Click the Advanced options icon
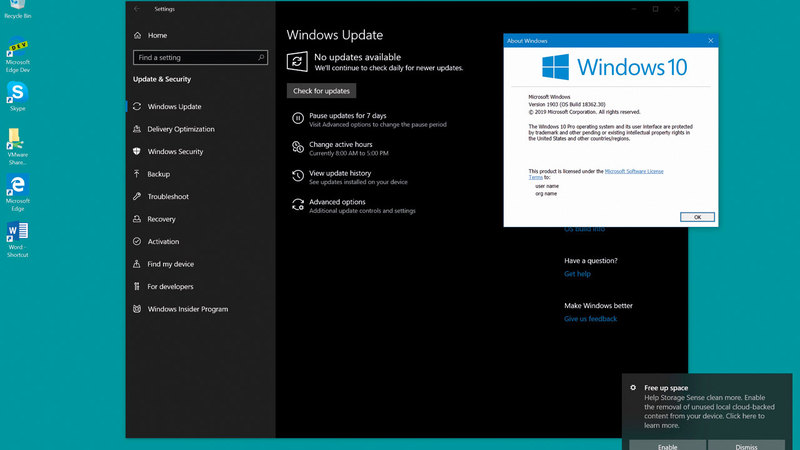This screenshot has height=450, width=800. click(x=297, y=205)
